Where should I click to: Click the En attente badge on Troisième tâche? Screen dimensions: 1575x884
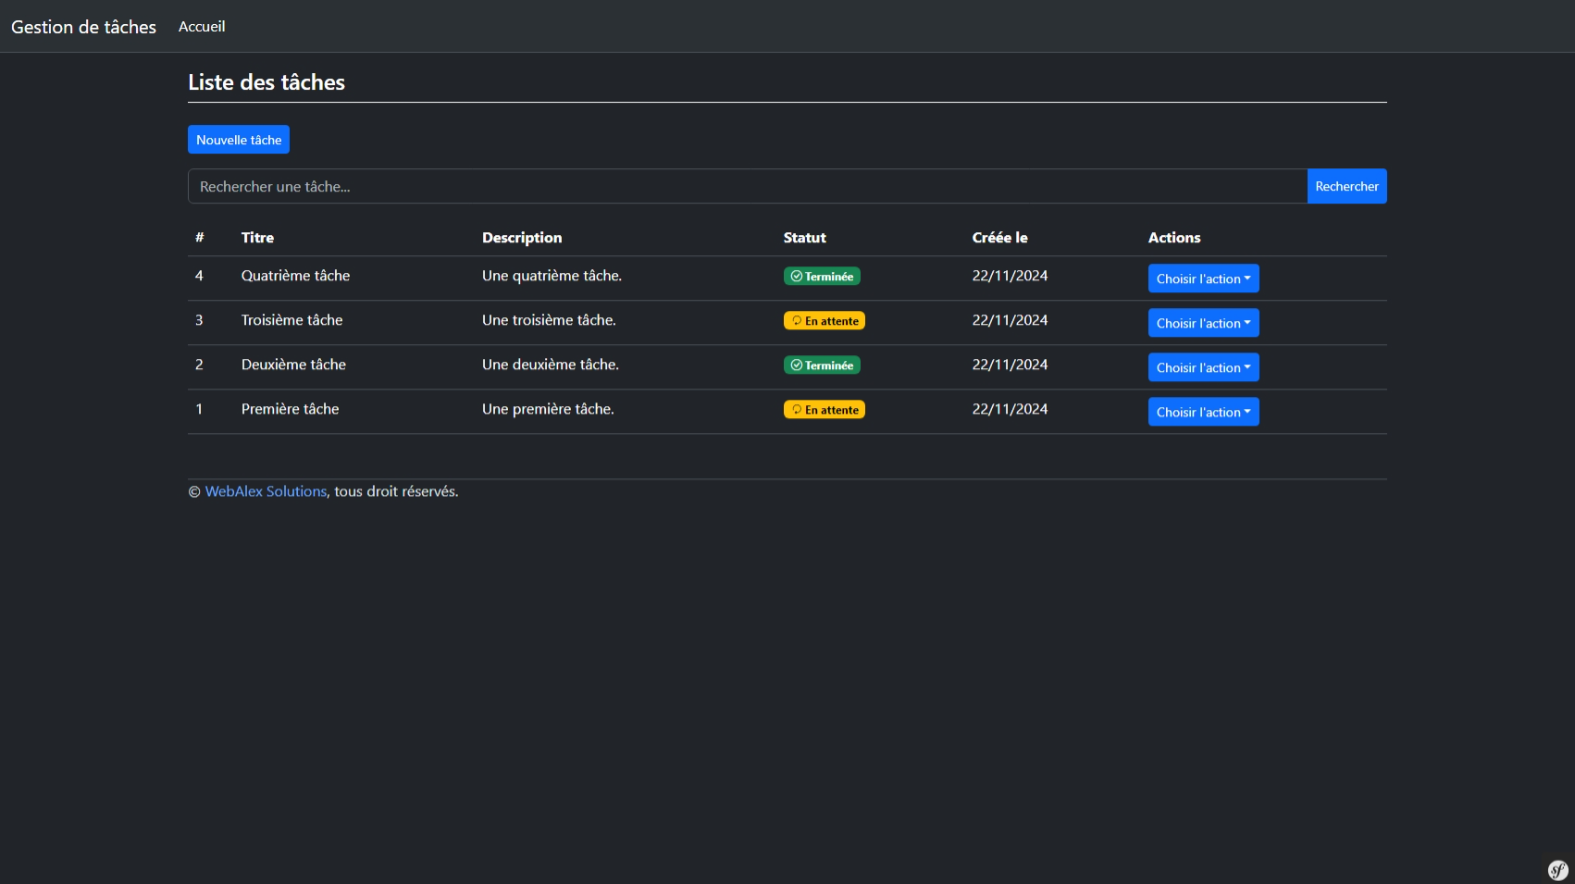click(x=824, y=321)
